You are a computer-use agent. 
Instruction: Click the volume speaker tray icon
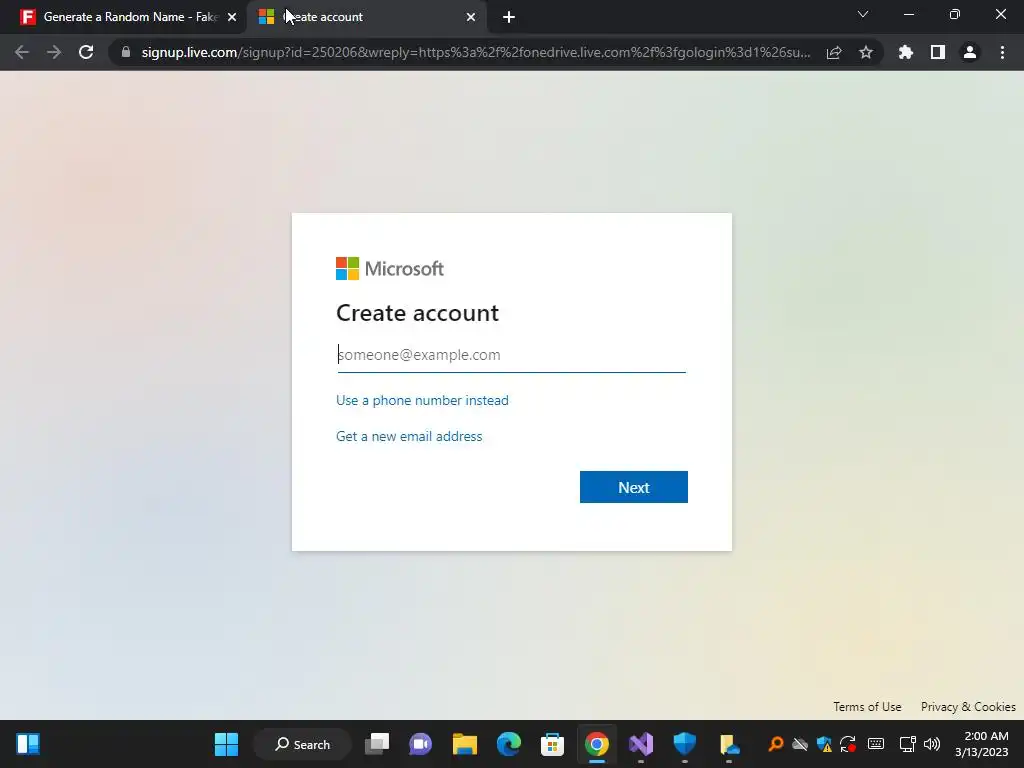click(932, 744)
